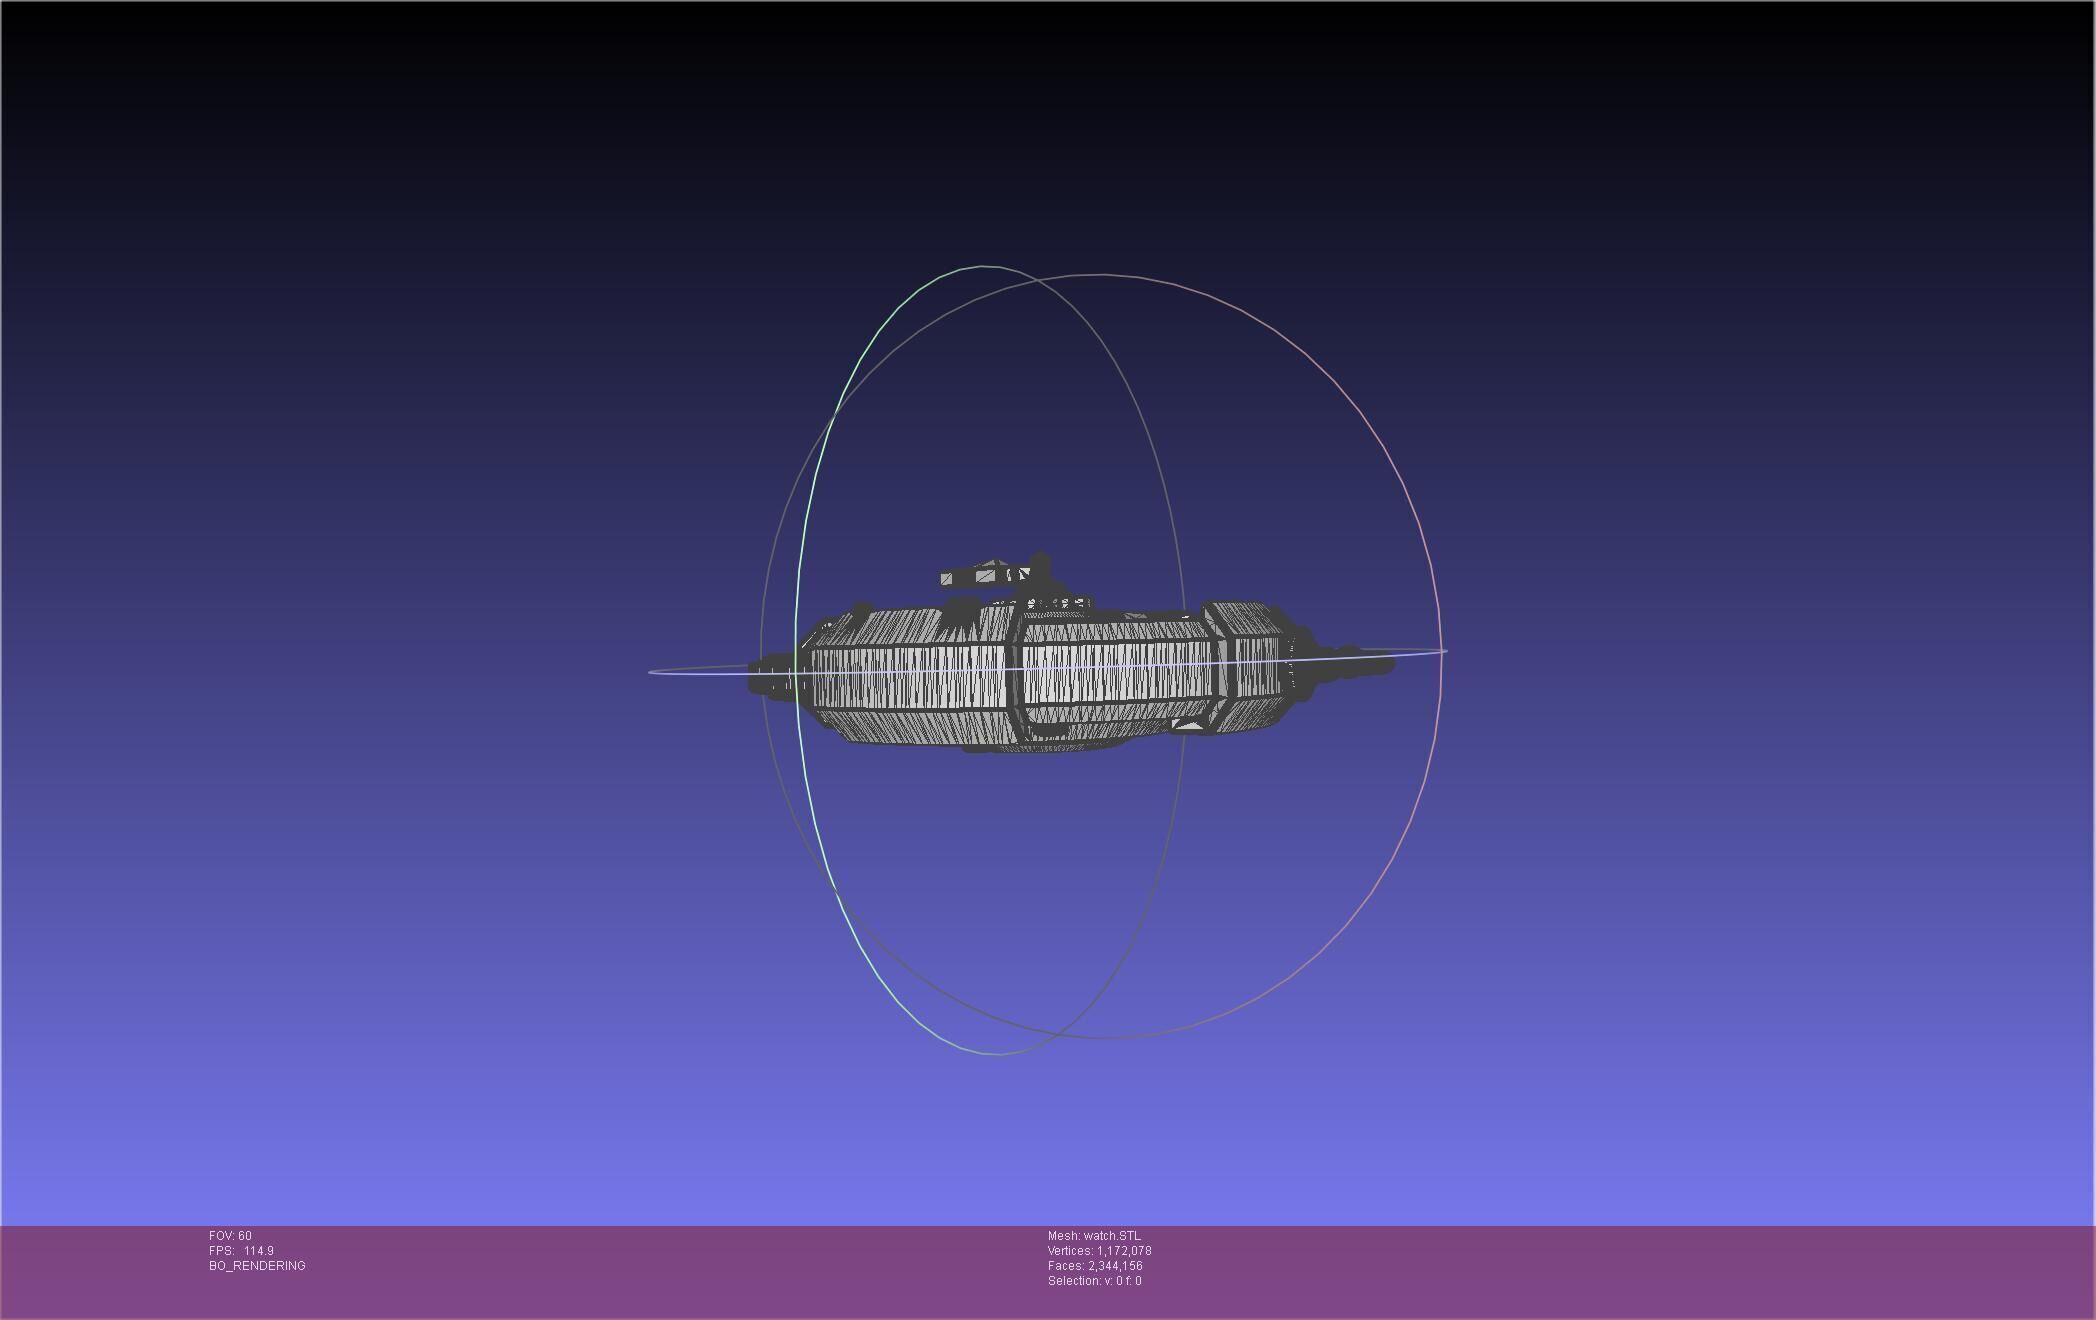The height and width of the screenshot is (1320, 2096).
Task: Click the protruding part atop the model
Action: 990,576
